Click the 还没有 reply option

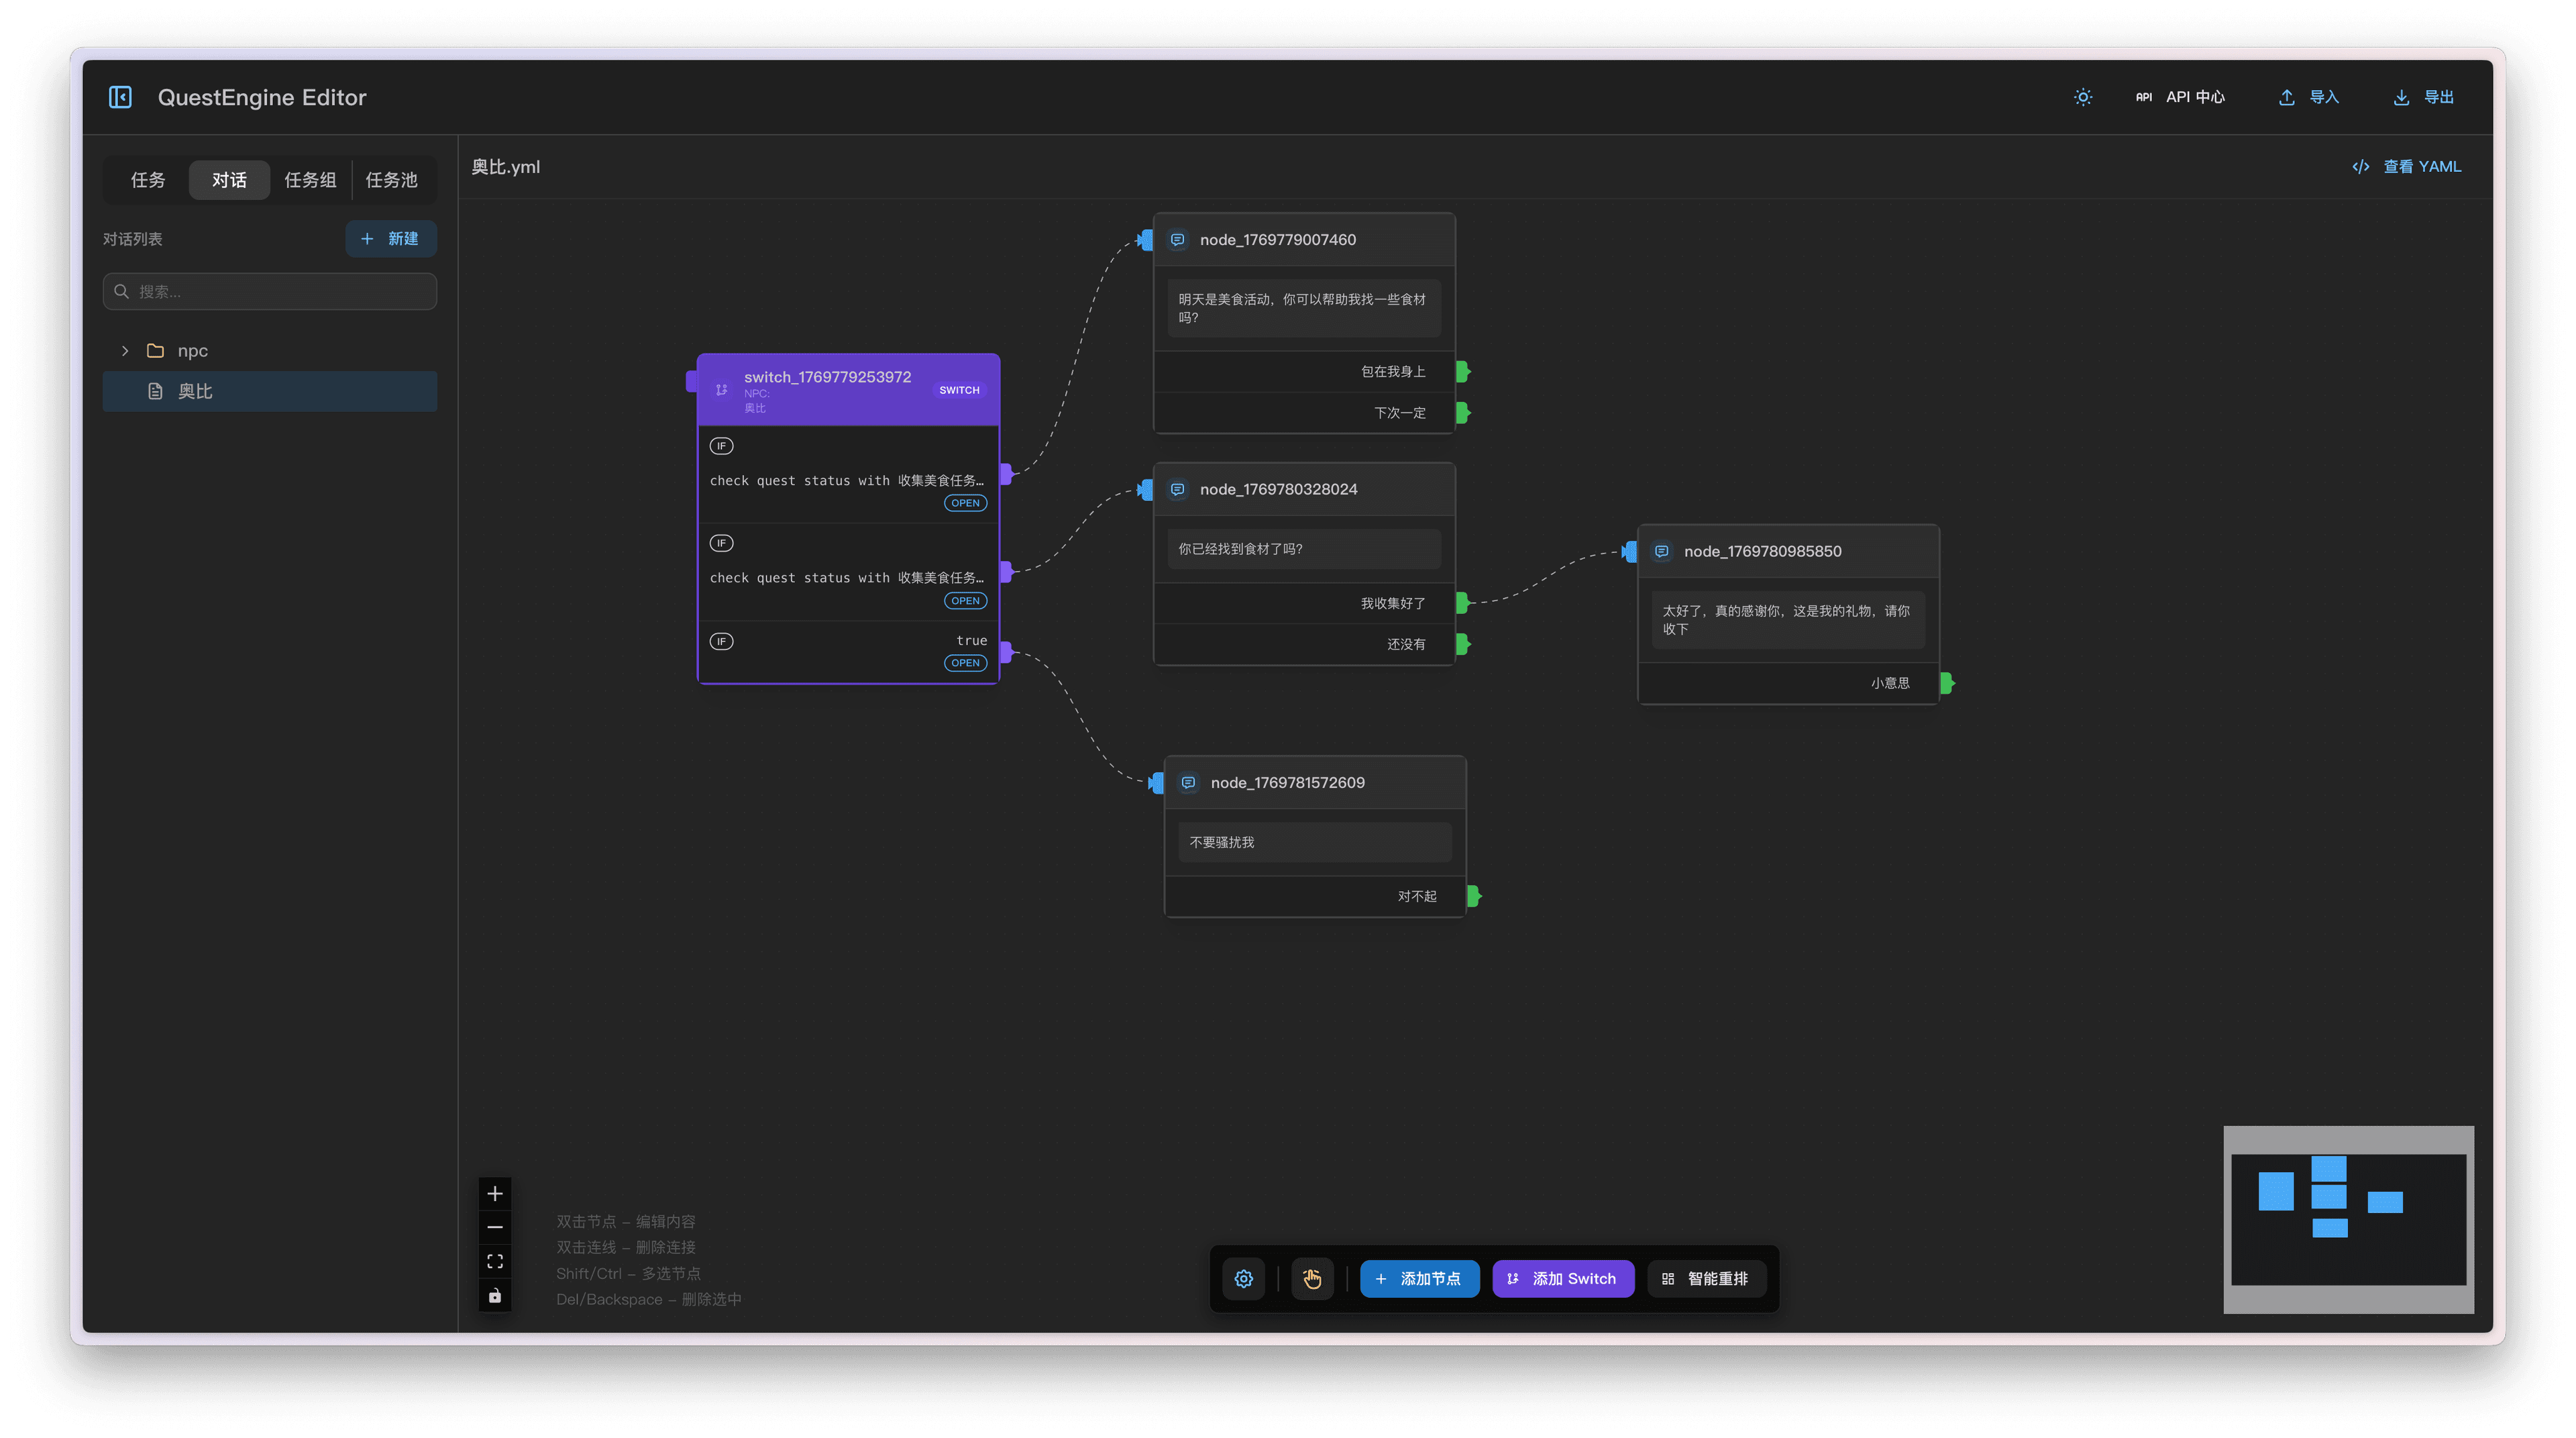1304,644
